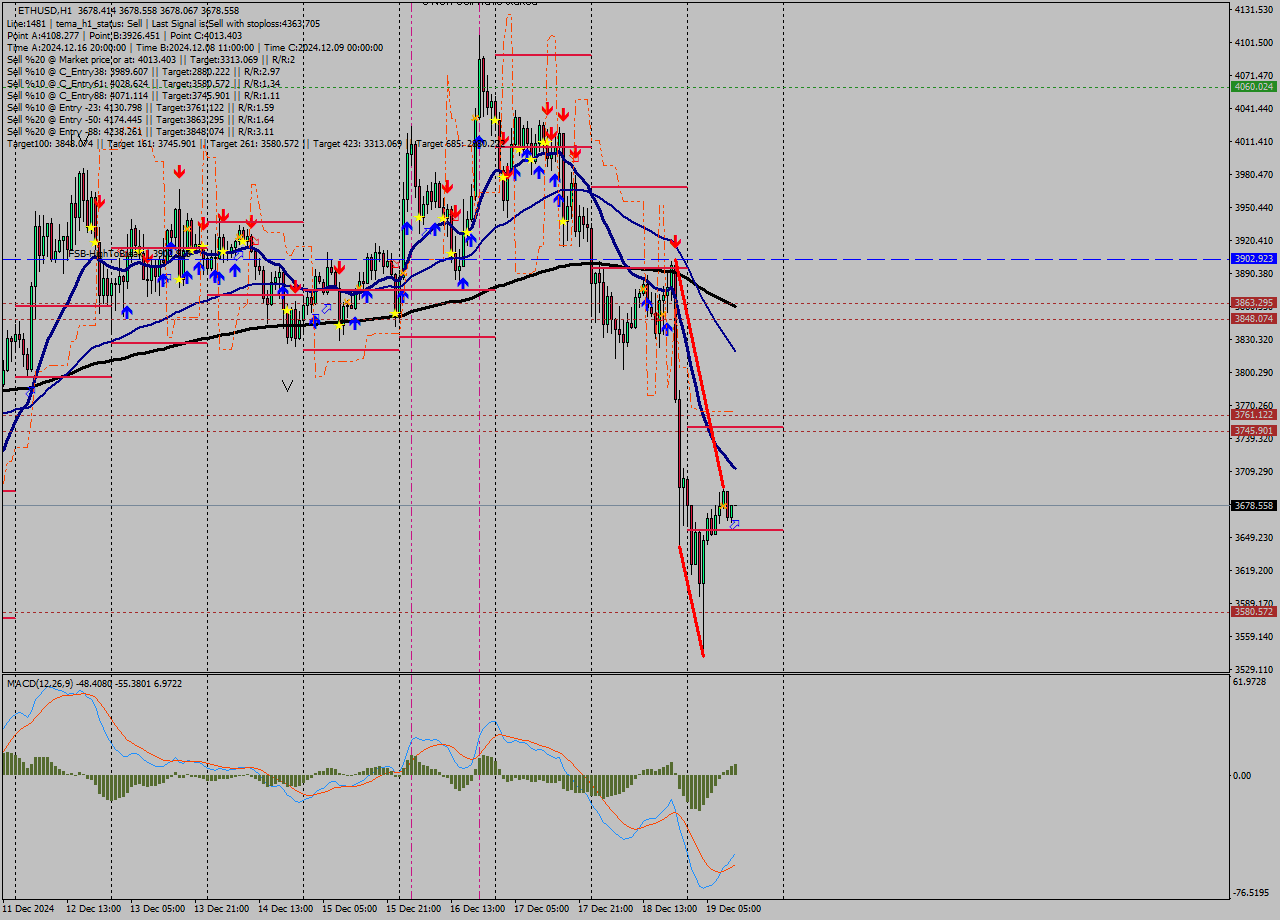Click the 19 Dec 05:00 time axis label

tap(733, 908)
